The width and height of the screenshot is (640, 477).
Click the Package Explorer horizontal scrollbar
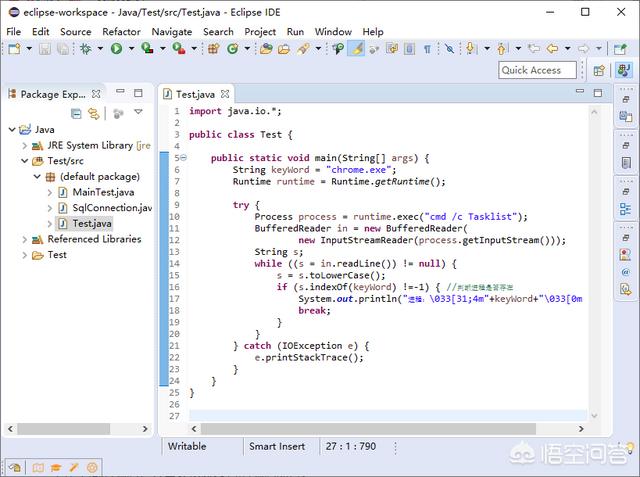(x=64, y=429)
